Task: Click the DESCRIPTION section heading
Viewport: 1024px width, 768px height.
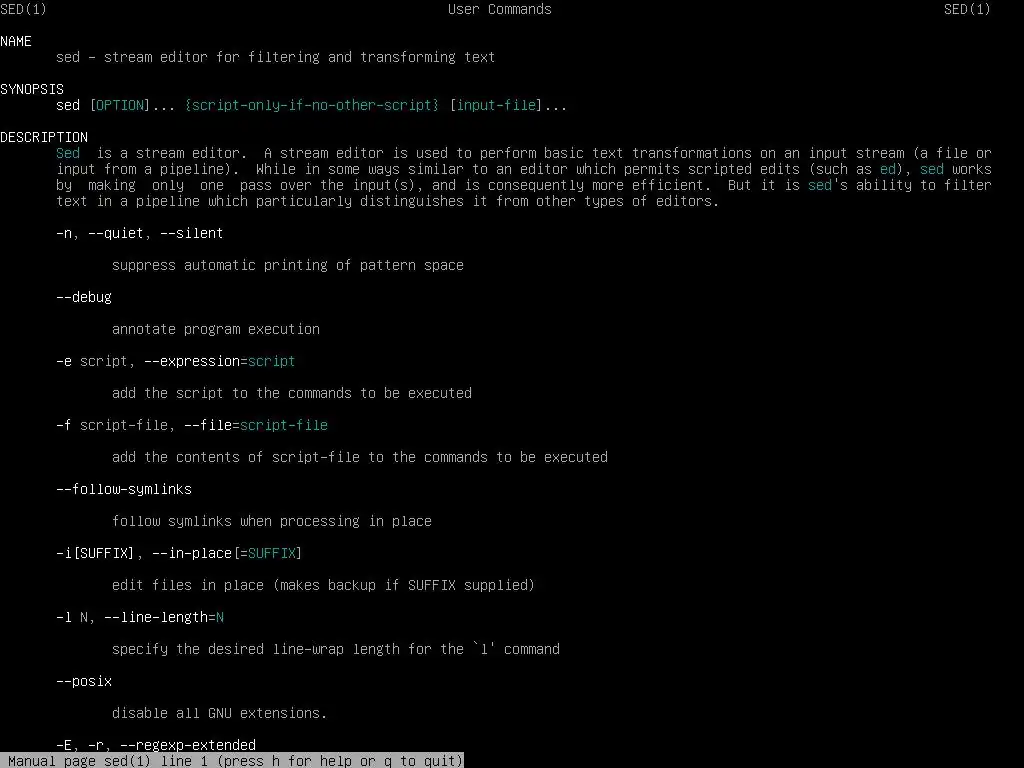Action: [44, 137]
